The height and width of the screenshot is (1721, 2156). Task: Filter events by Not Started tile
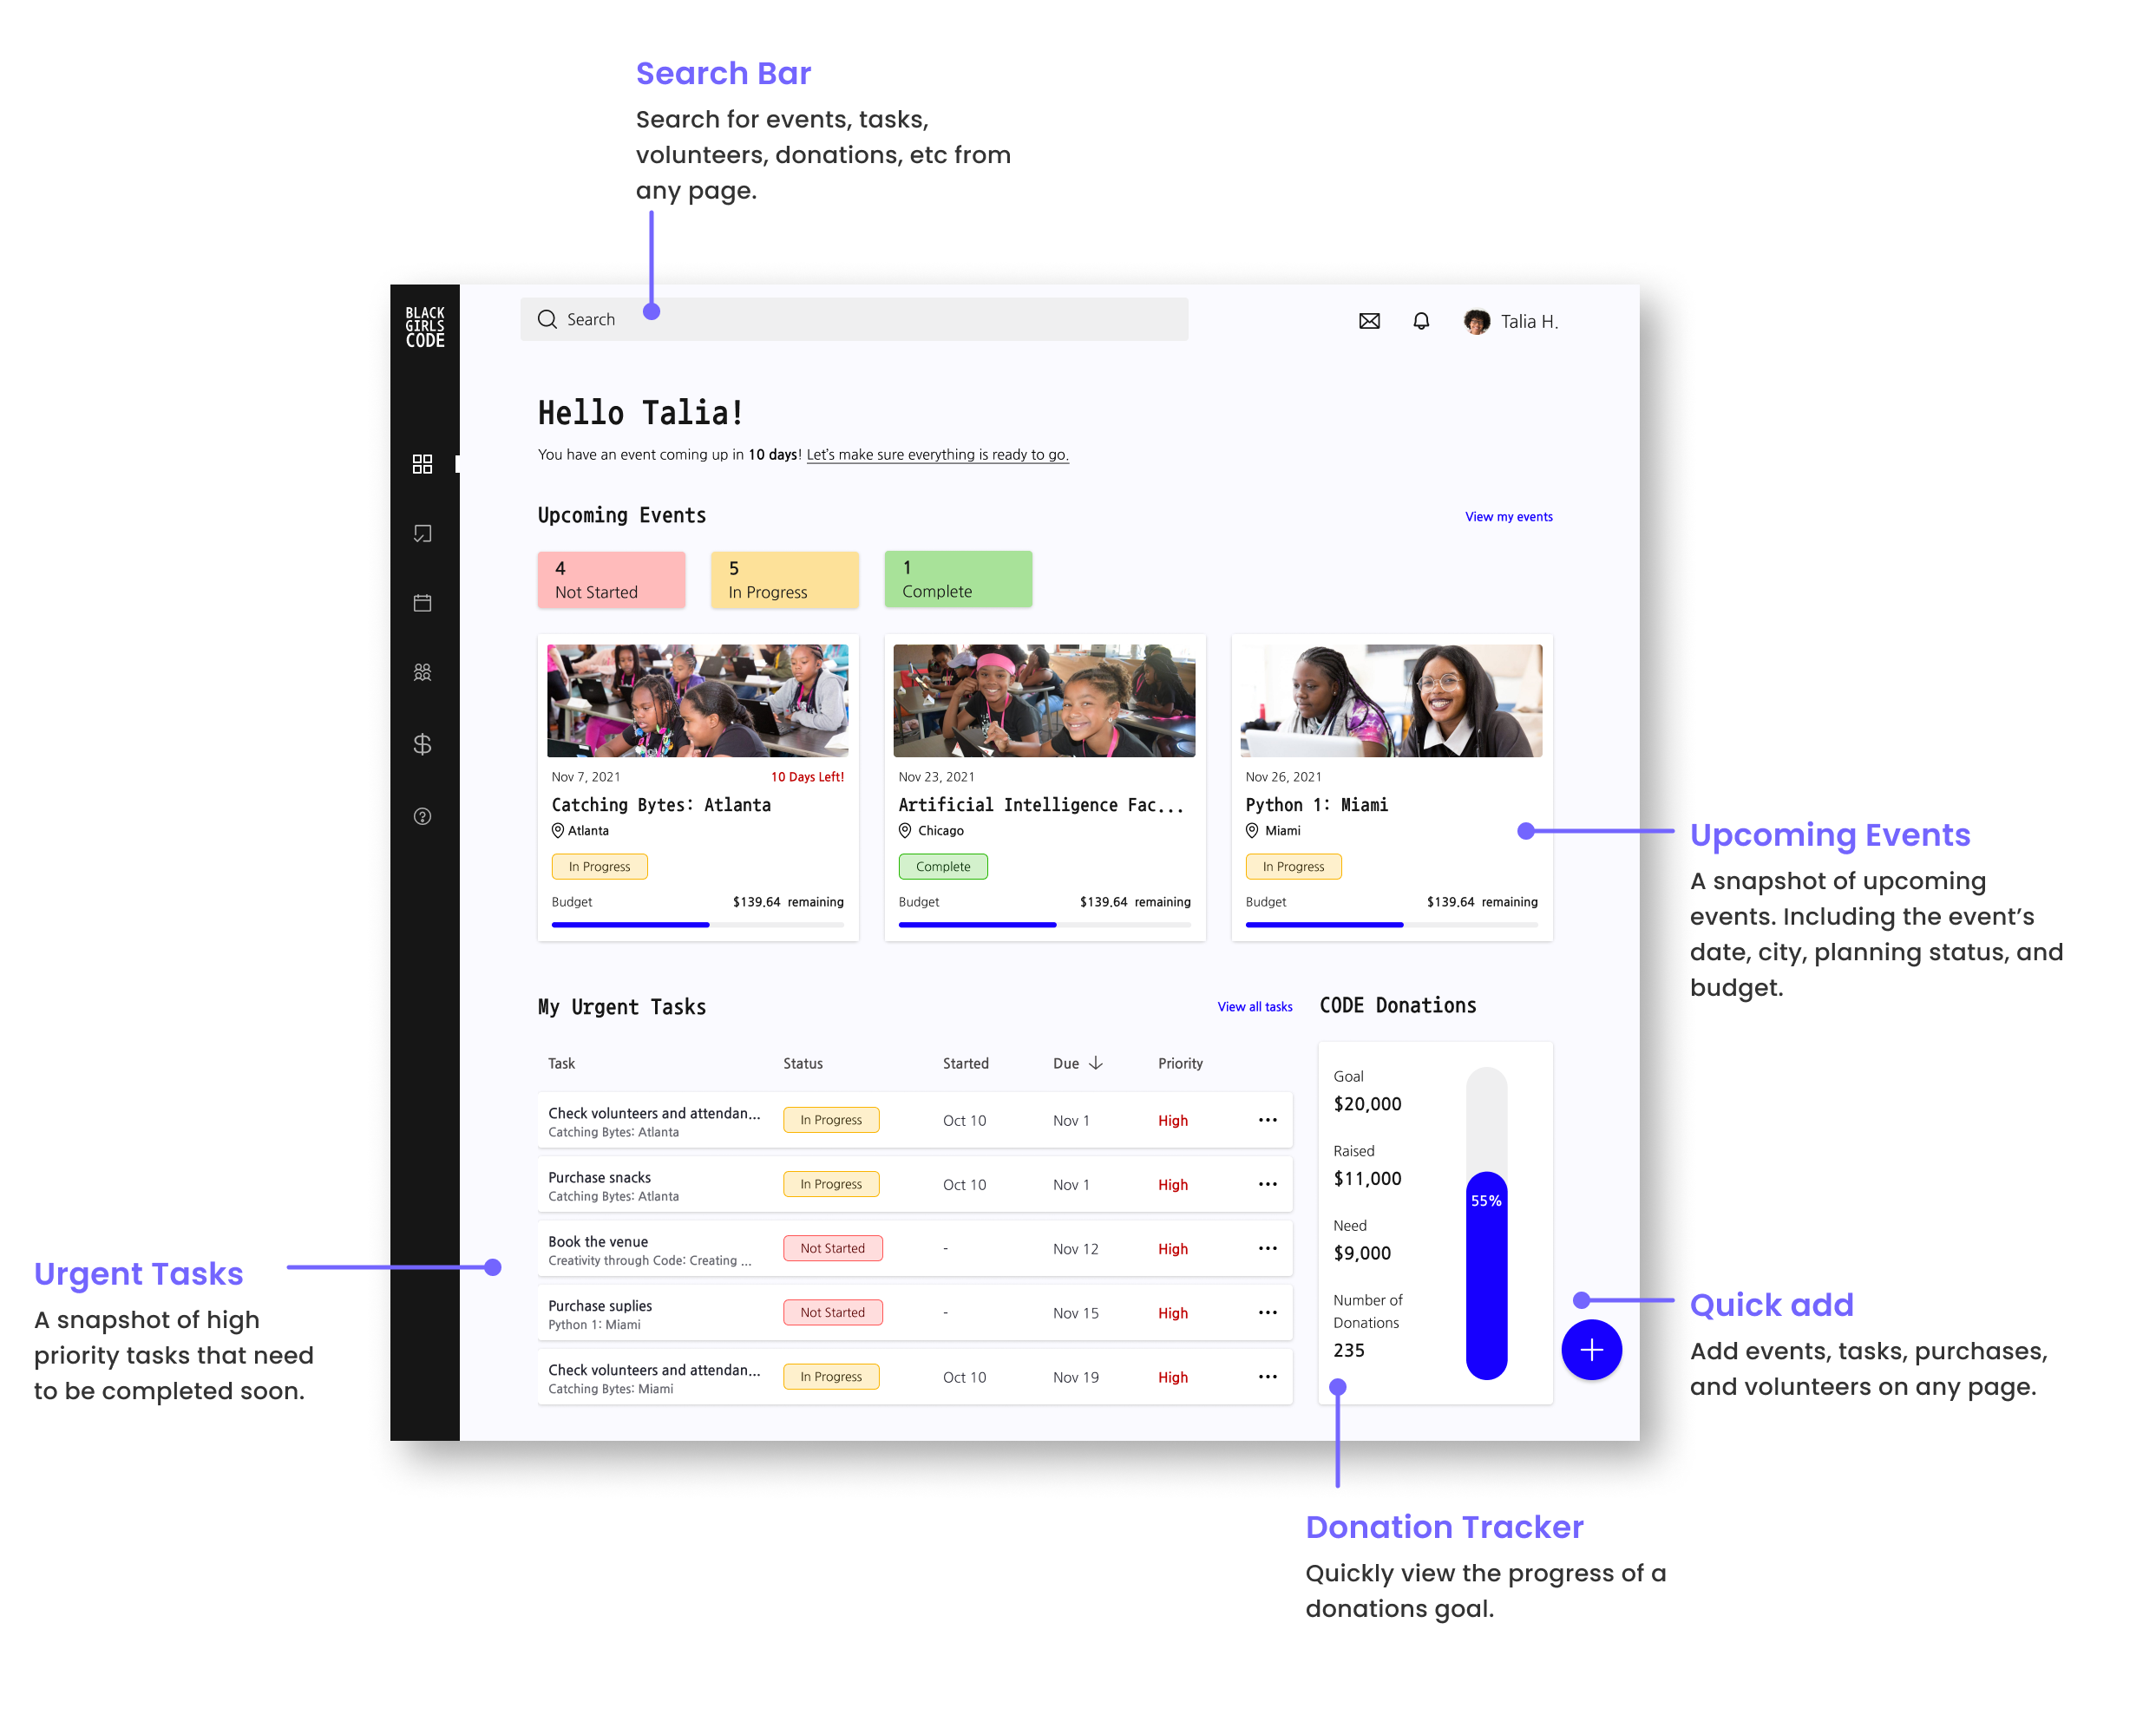611,580
